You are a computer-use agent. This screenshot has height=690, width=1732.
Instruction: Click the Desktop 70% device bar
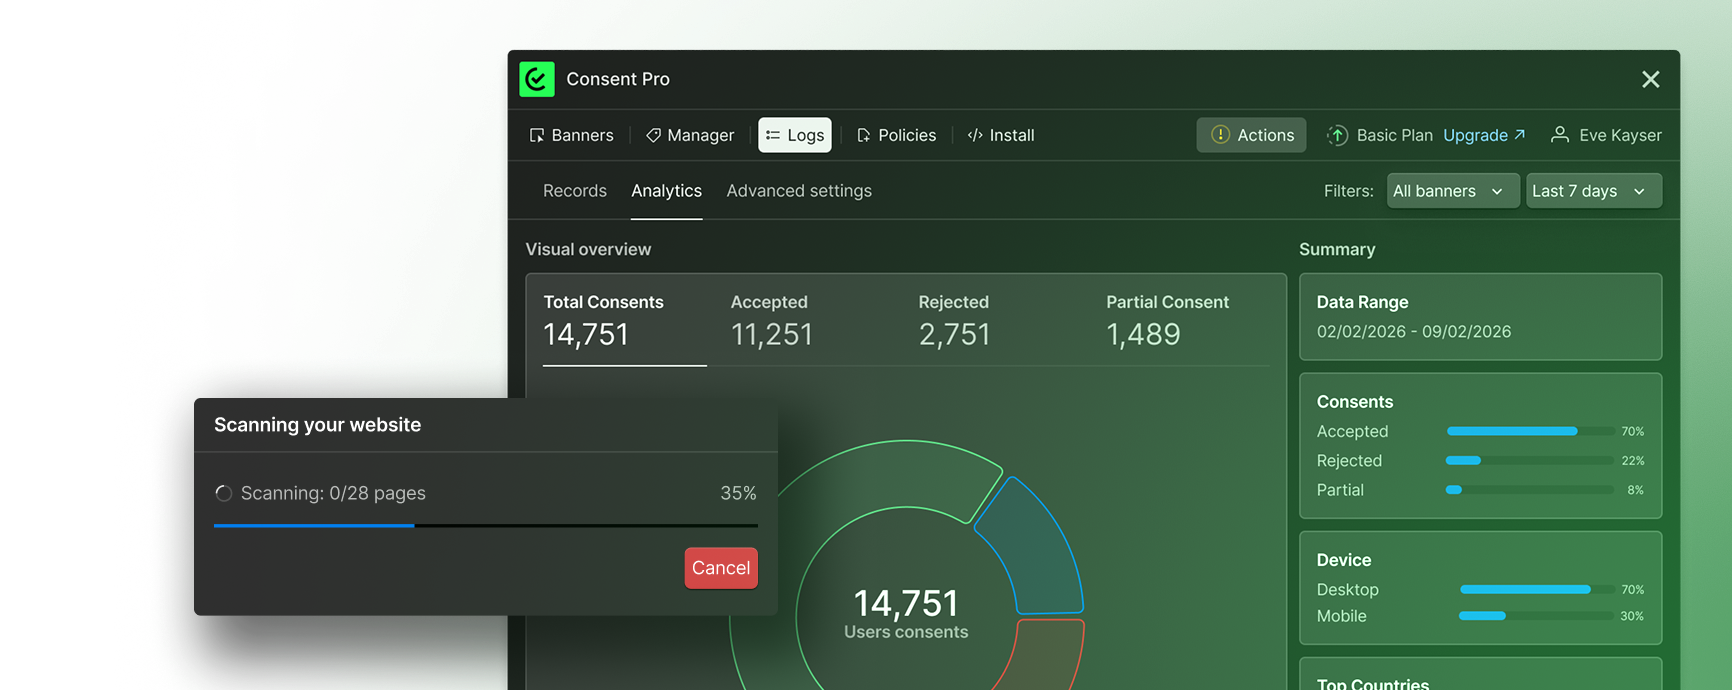tap(1536, 590)
